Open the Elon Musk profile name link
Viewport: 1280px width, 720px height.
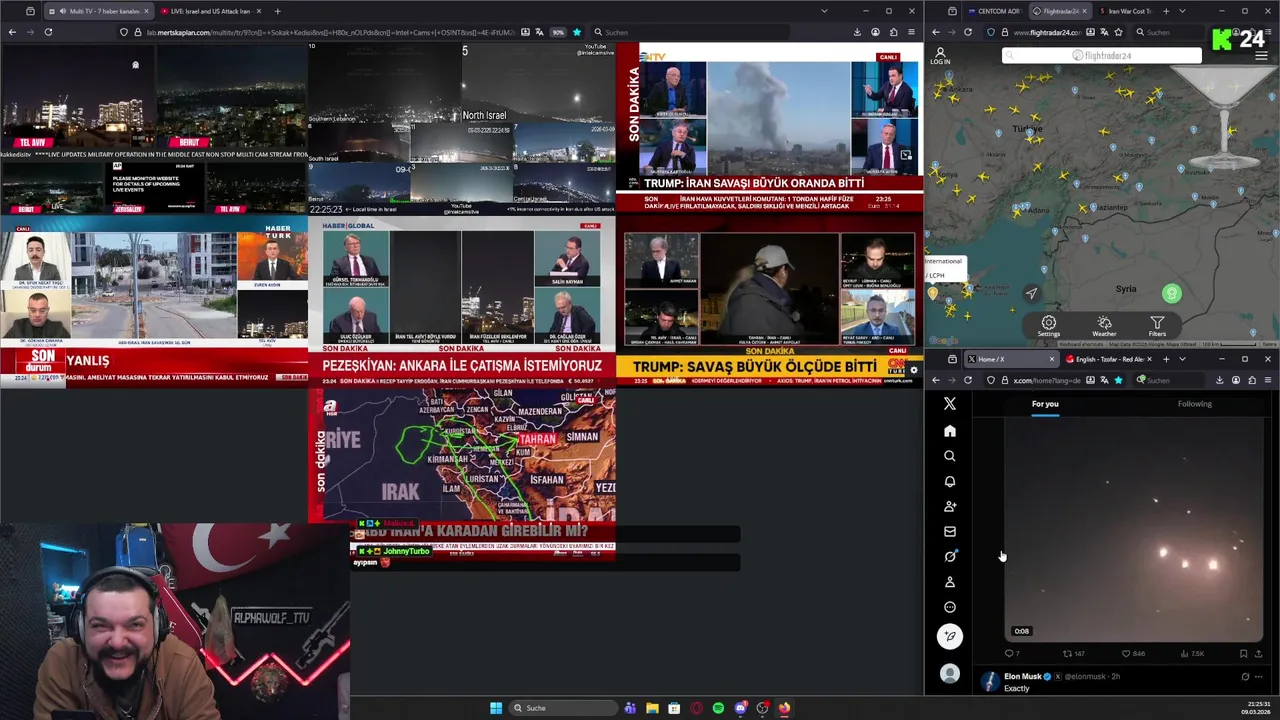point(1023,677)
